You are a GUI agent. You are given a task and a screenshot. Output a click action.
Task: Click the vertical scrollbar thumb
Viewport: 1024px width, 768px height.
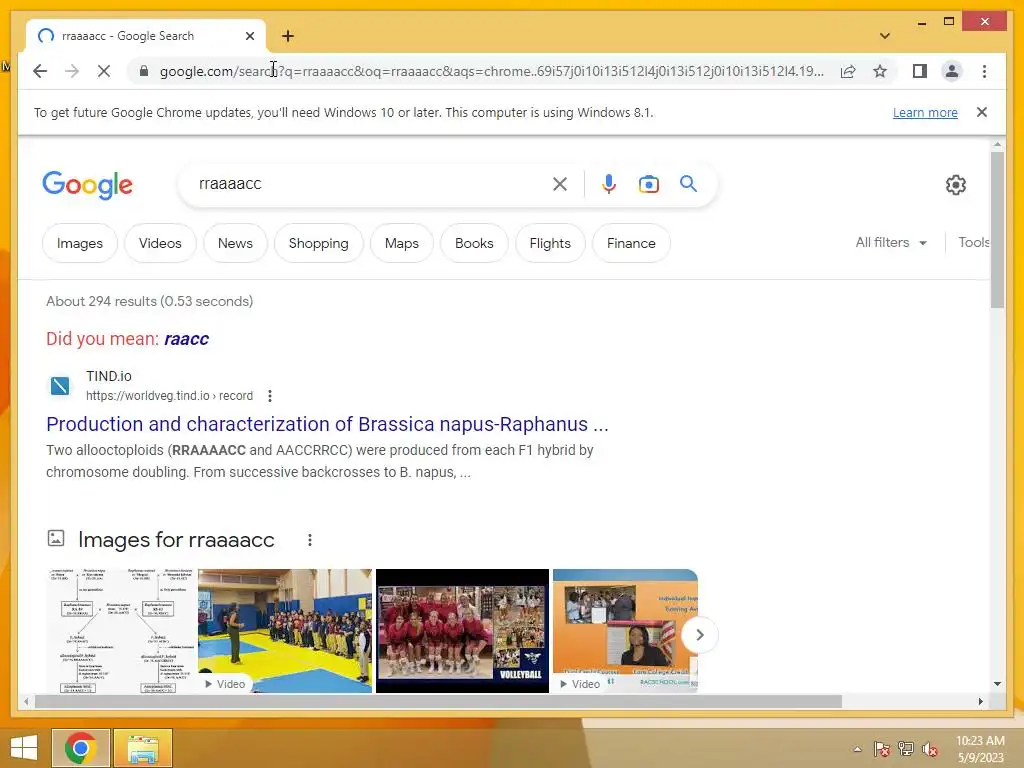click(x=997, y=229)
